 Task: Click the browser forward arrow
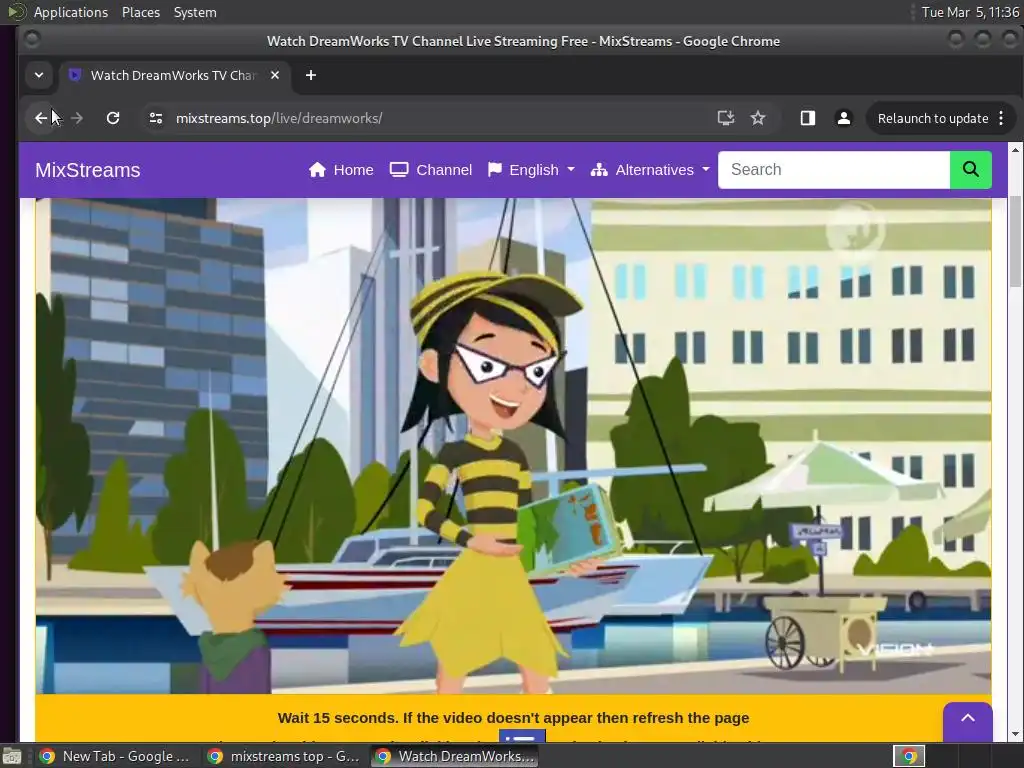point(76,118)
